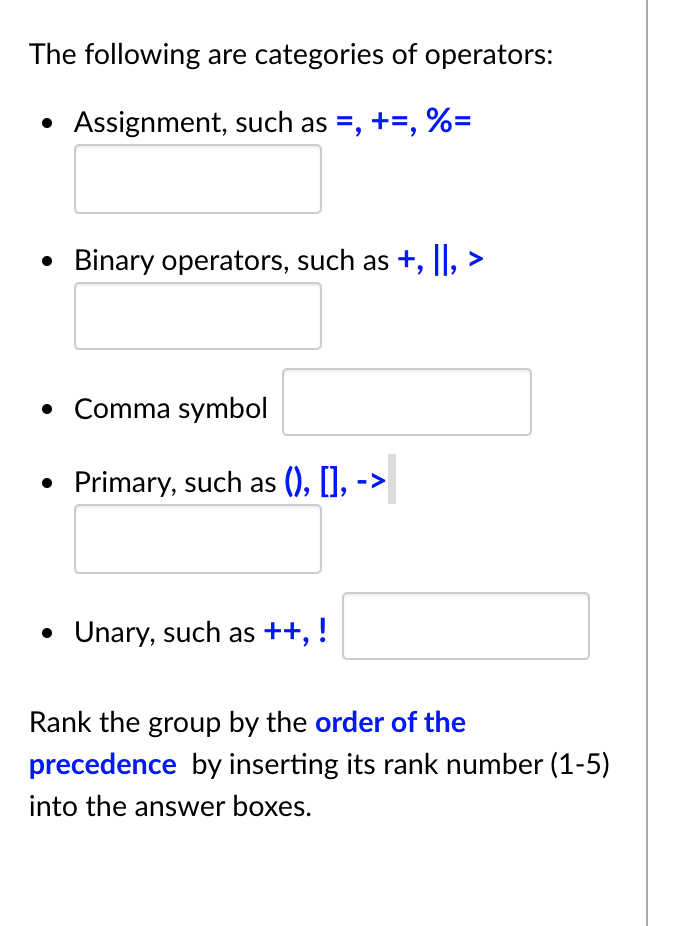Select the blue text '(), [], ->'
The image size is (678, 926).
[x=337, y=481]
